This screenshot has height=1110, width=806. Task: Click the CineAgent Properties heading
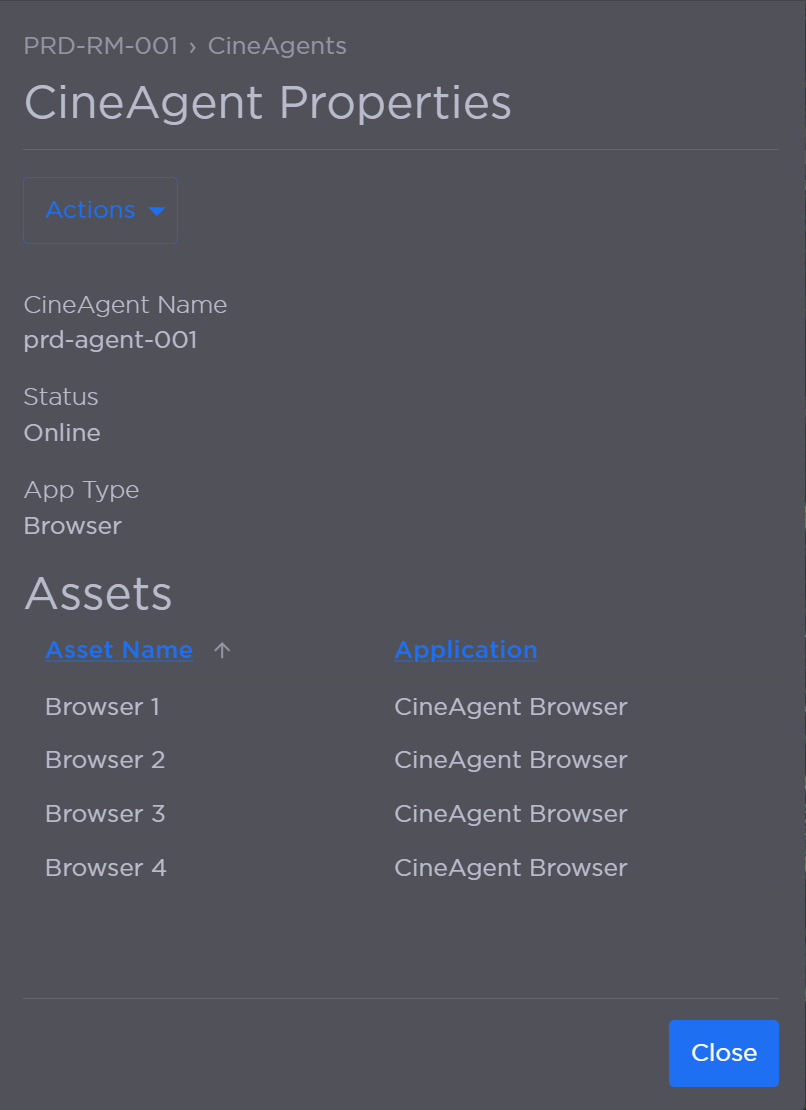coord(267,101)
